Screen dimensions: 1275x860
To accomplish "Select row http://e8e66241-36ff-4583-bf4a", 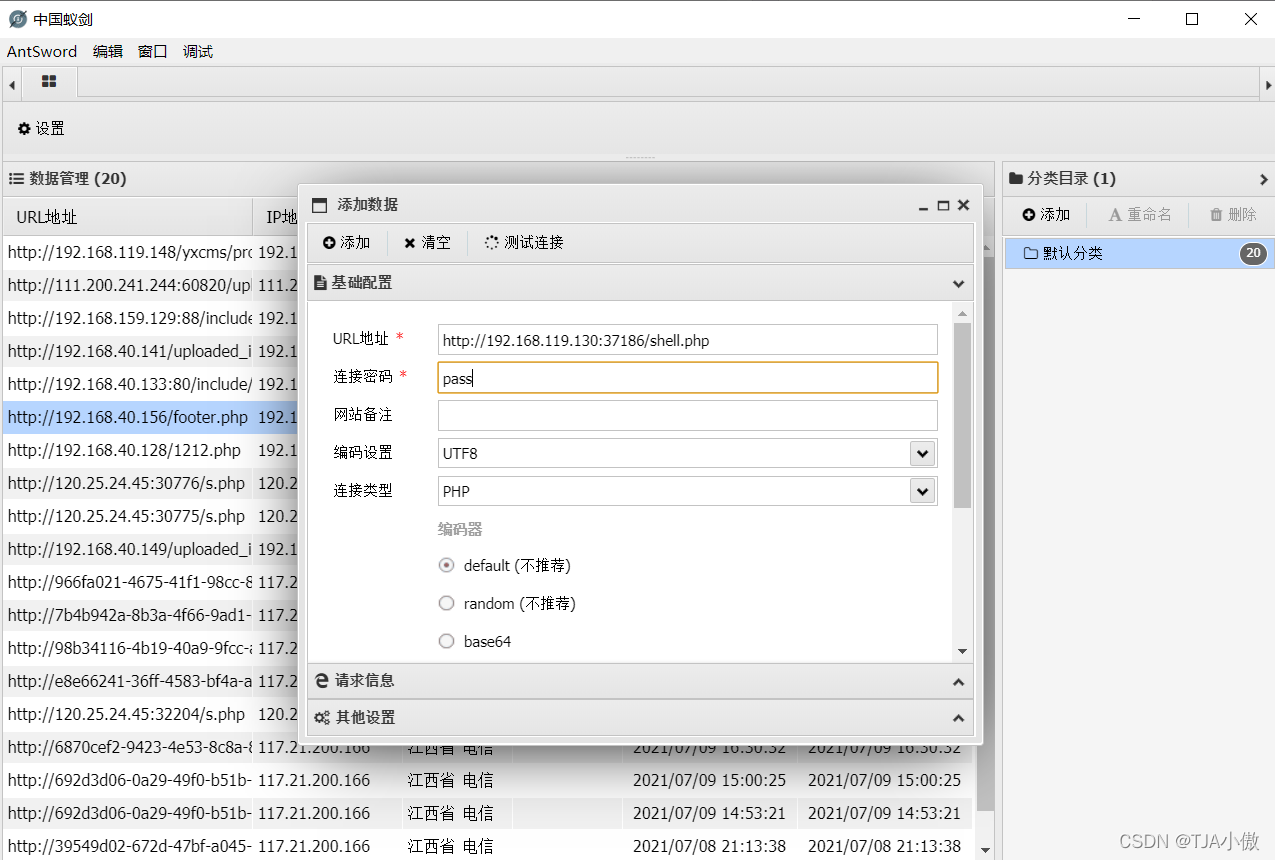I will [x=150, y=681].
